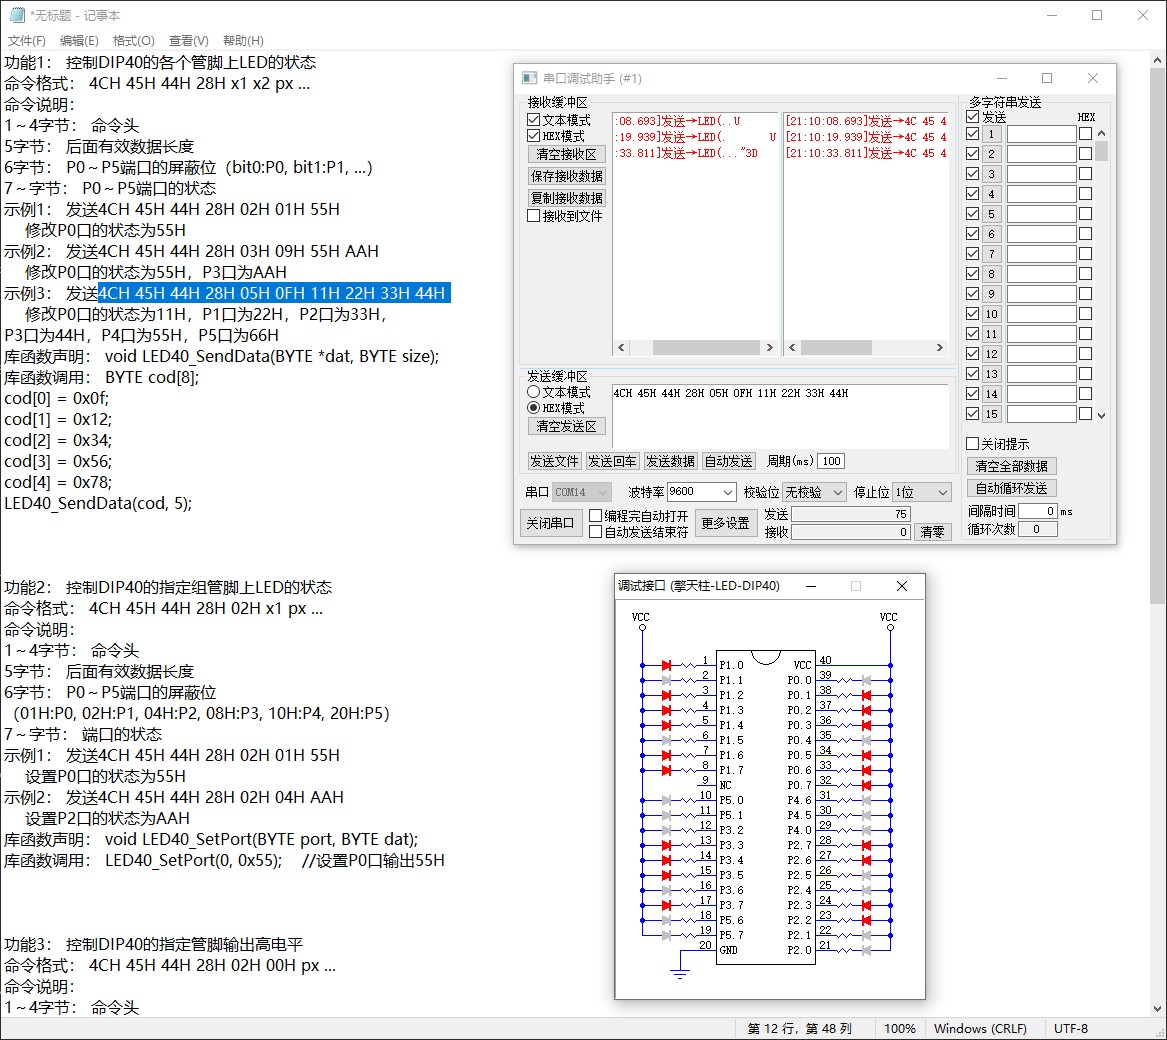Check the HEX checkbox for row 3

pyautogui.click(x=1085, y=173)
